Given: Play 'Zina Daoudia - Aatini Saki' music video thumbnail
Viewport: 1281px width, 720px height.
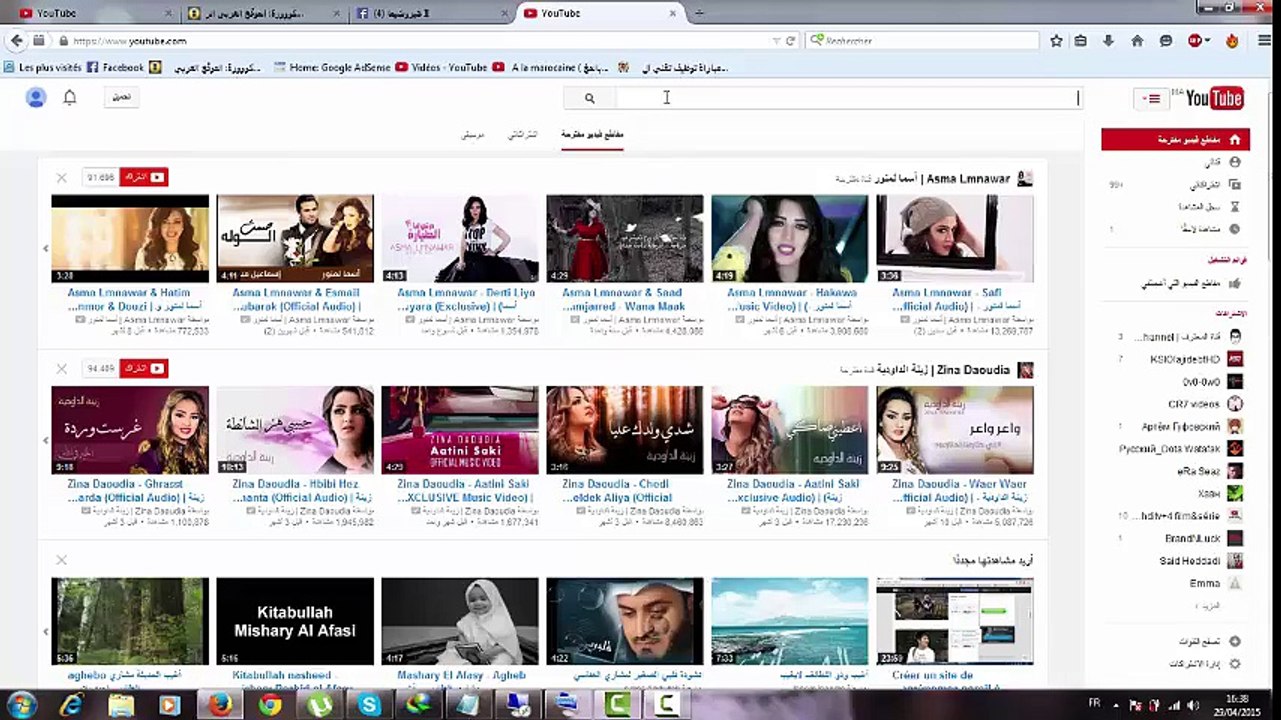Looking at the screenshot, I should [x=460, y=430].
